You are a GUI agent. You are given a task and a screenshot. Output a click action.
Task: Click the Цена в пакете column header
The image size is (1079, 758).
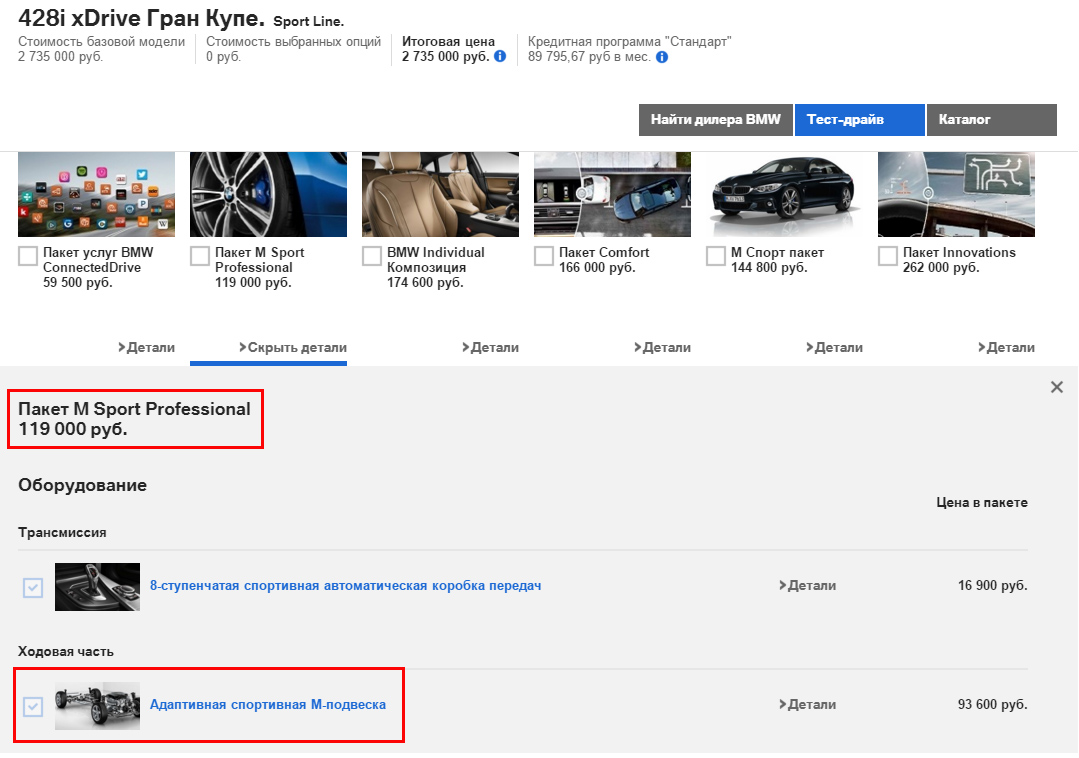tap(982, 503)
